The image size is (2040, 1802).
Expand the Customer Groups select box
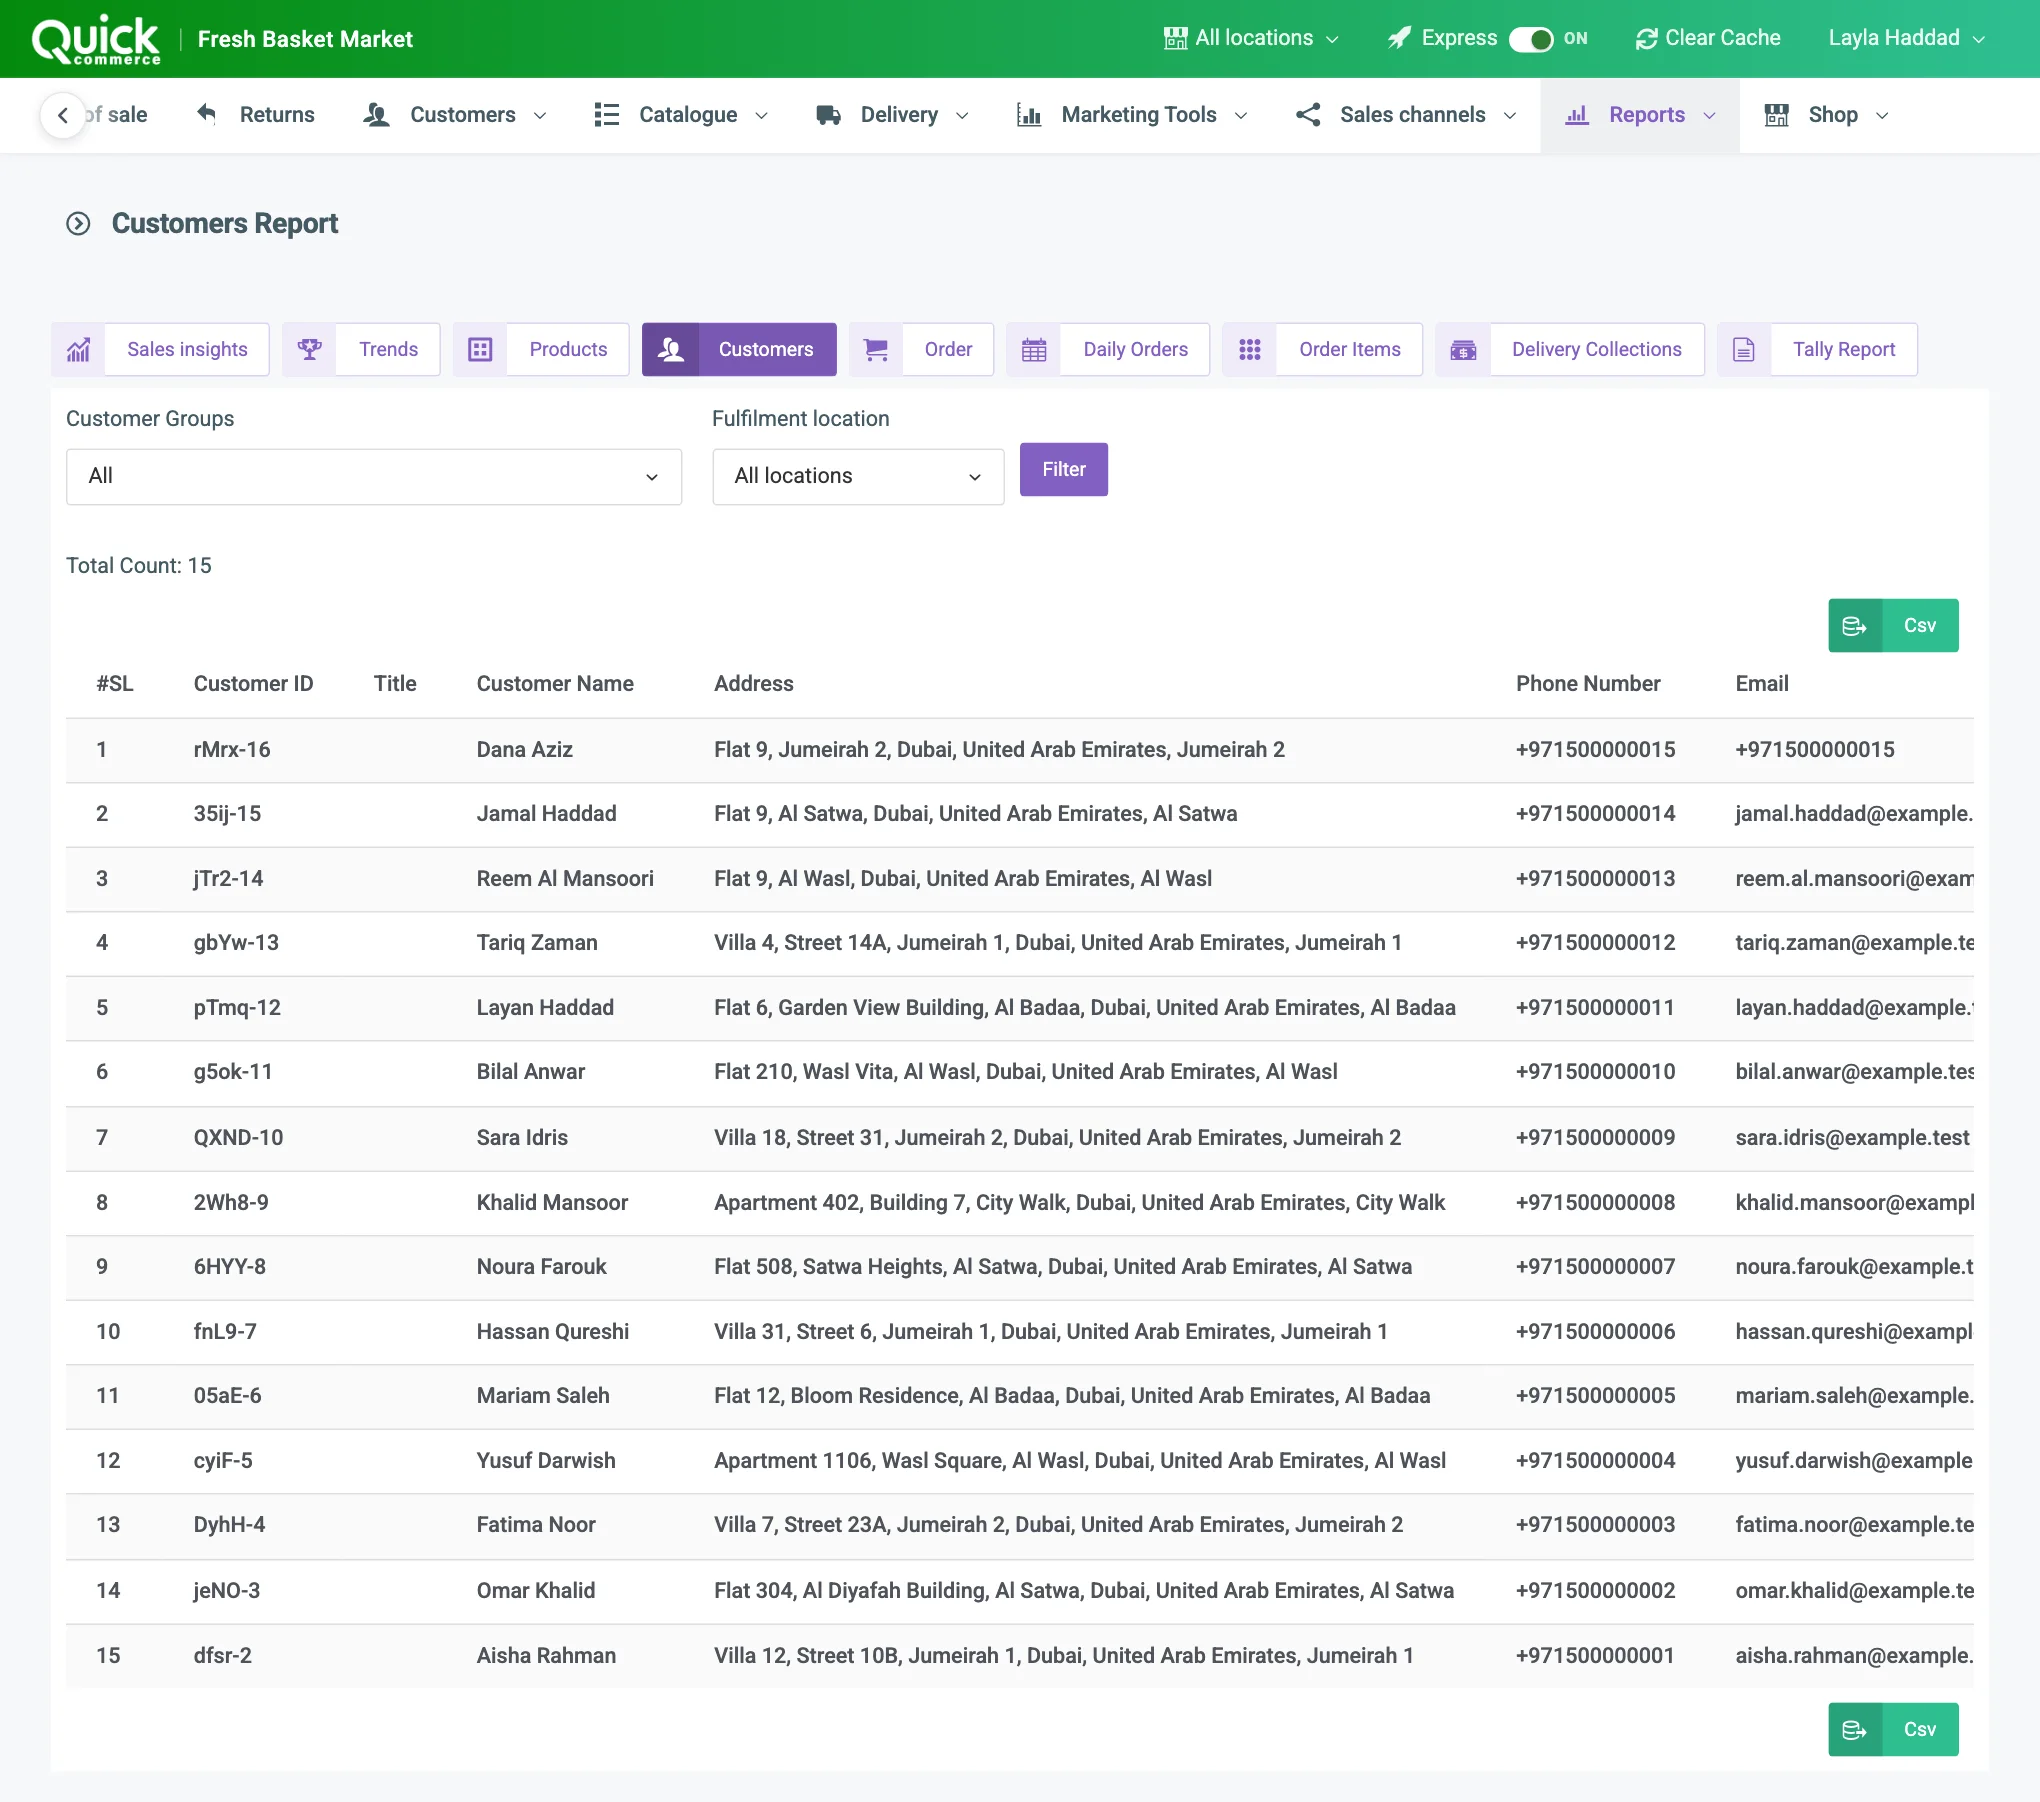click(x=374, y=477)
